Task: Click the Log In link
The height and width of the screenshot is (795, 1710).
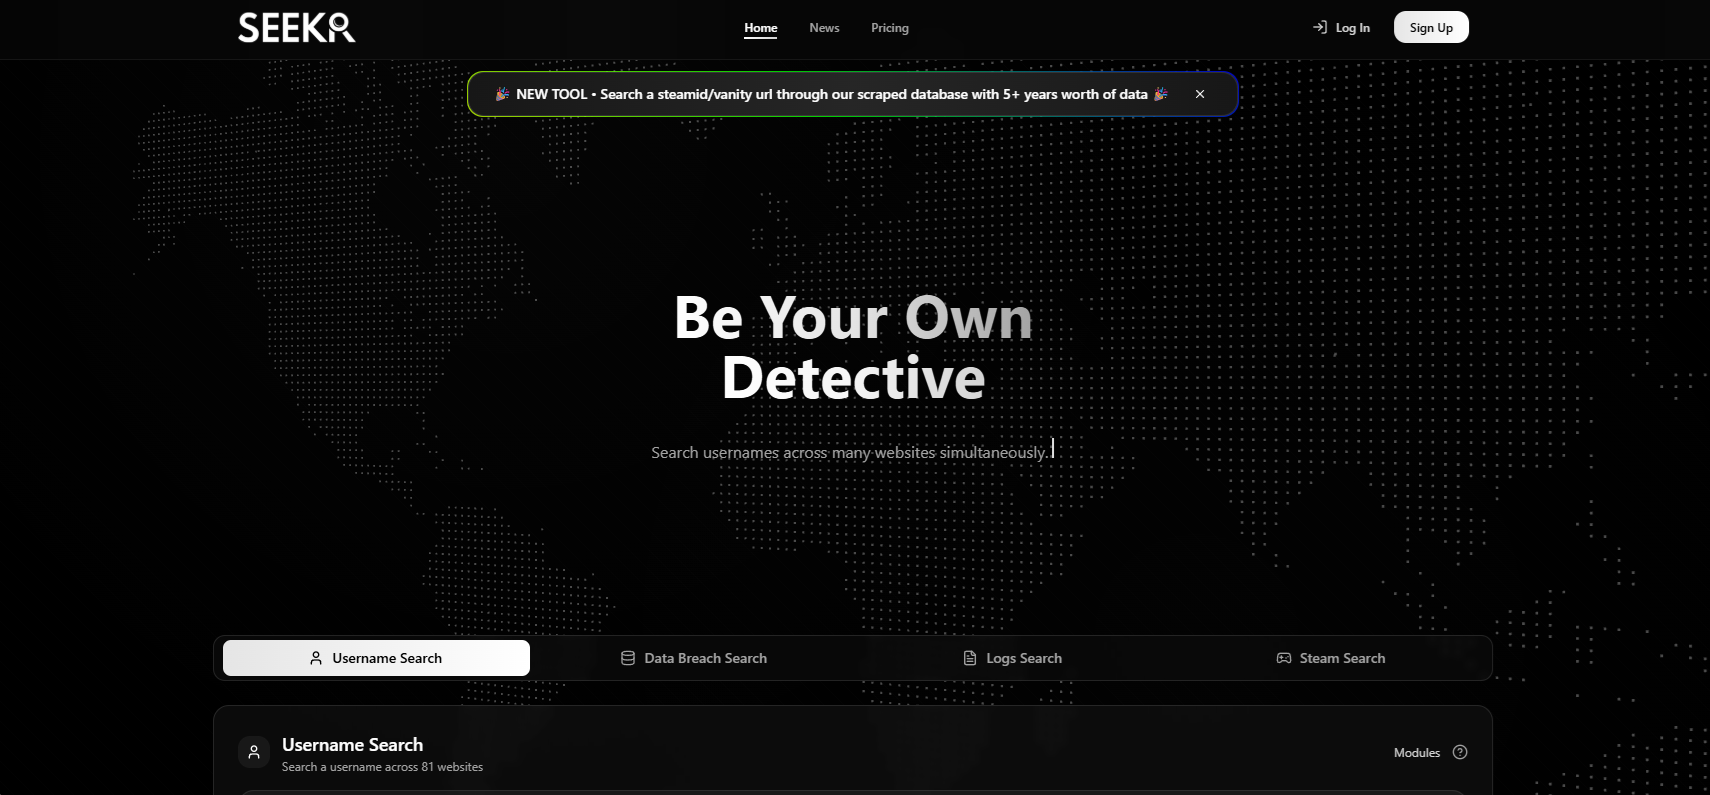Action: [x=1341, y=28]
